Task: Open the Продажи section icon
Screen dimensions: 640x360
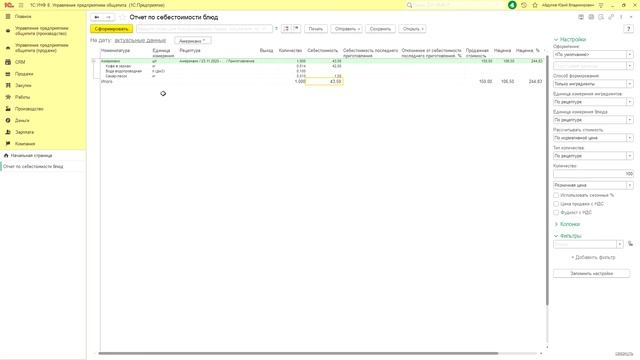Action: click(x=7, y=74)
